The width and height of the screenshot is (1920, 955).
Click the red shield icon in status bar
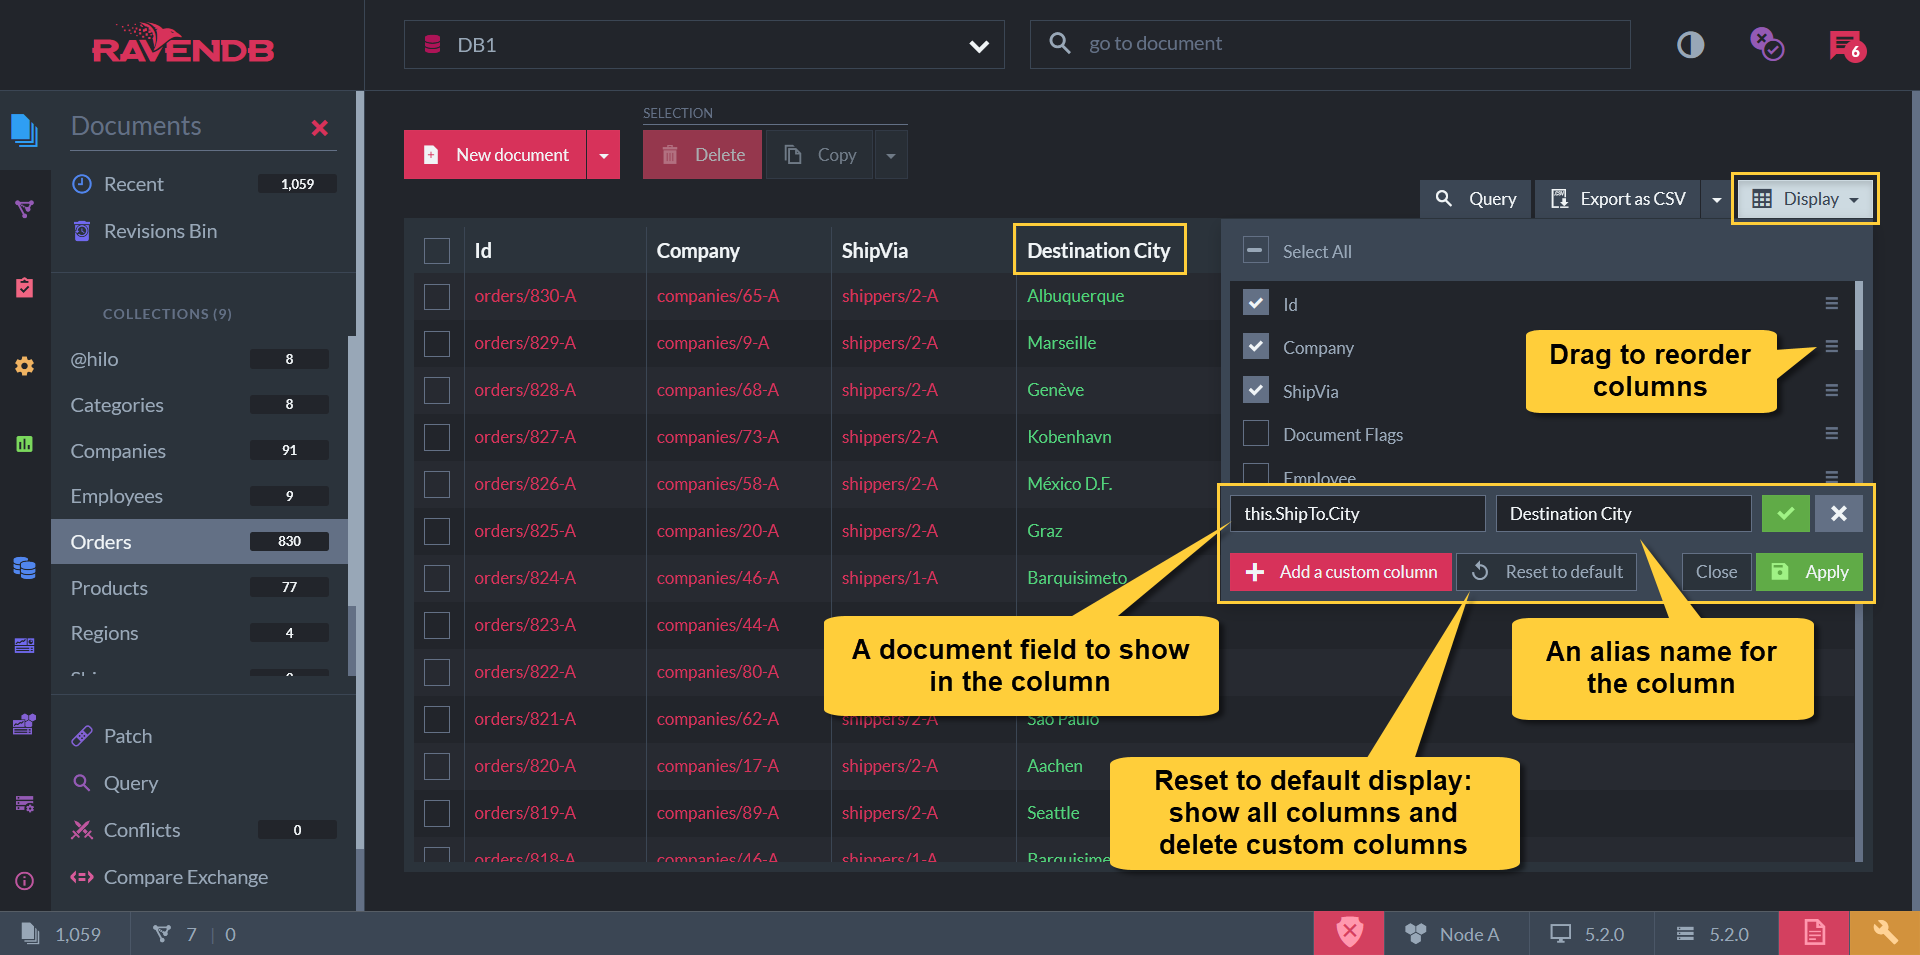point(1349,933)
